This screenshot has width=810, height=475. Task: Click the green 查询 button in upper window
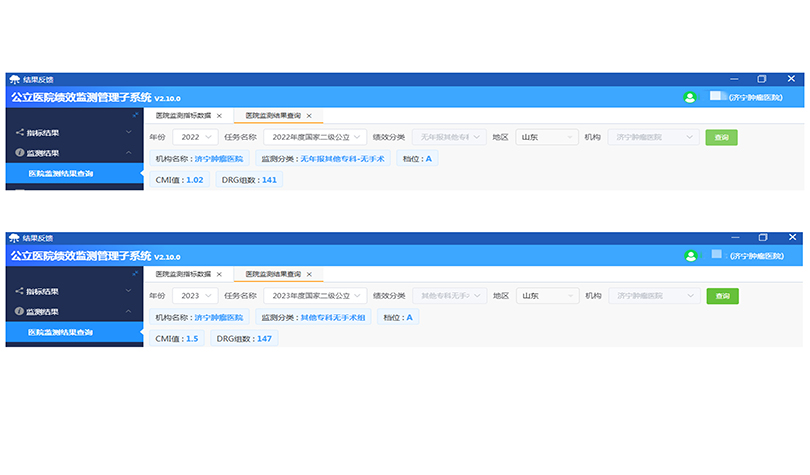coord(721,137)
